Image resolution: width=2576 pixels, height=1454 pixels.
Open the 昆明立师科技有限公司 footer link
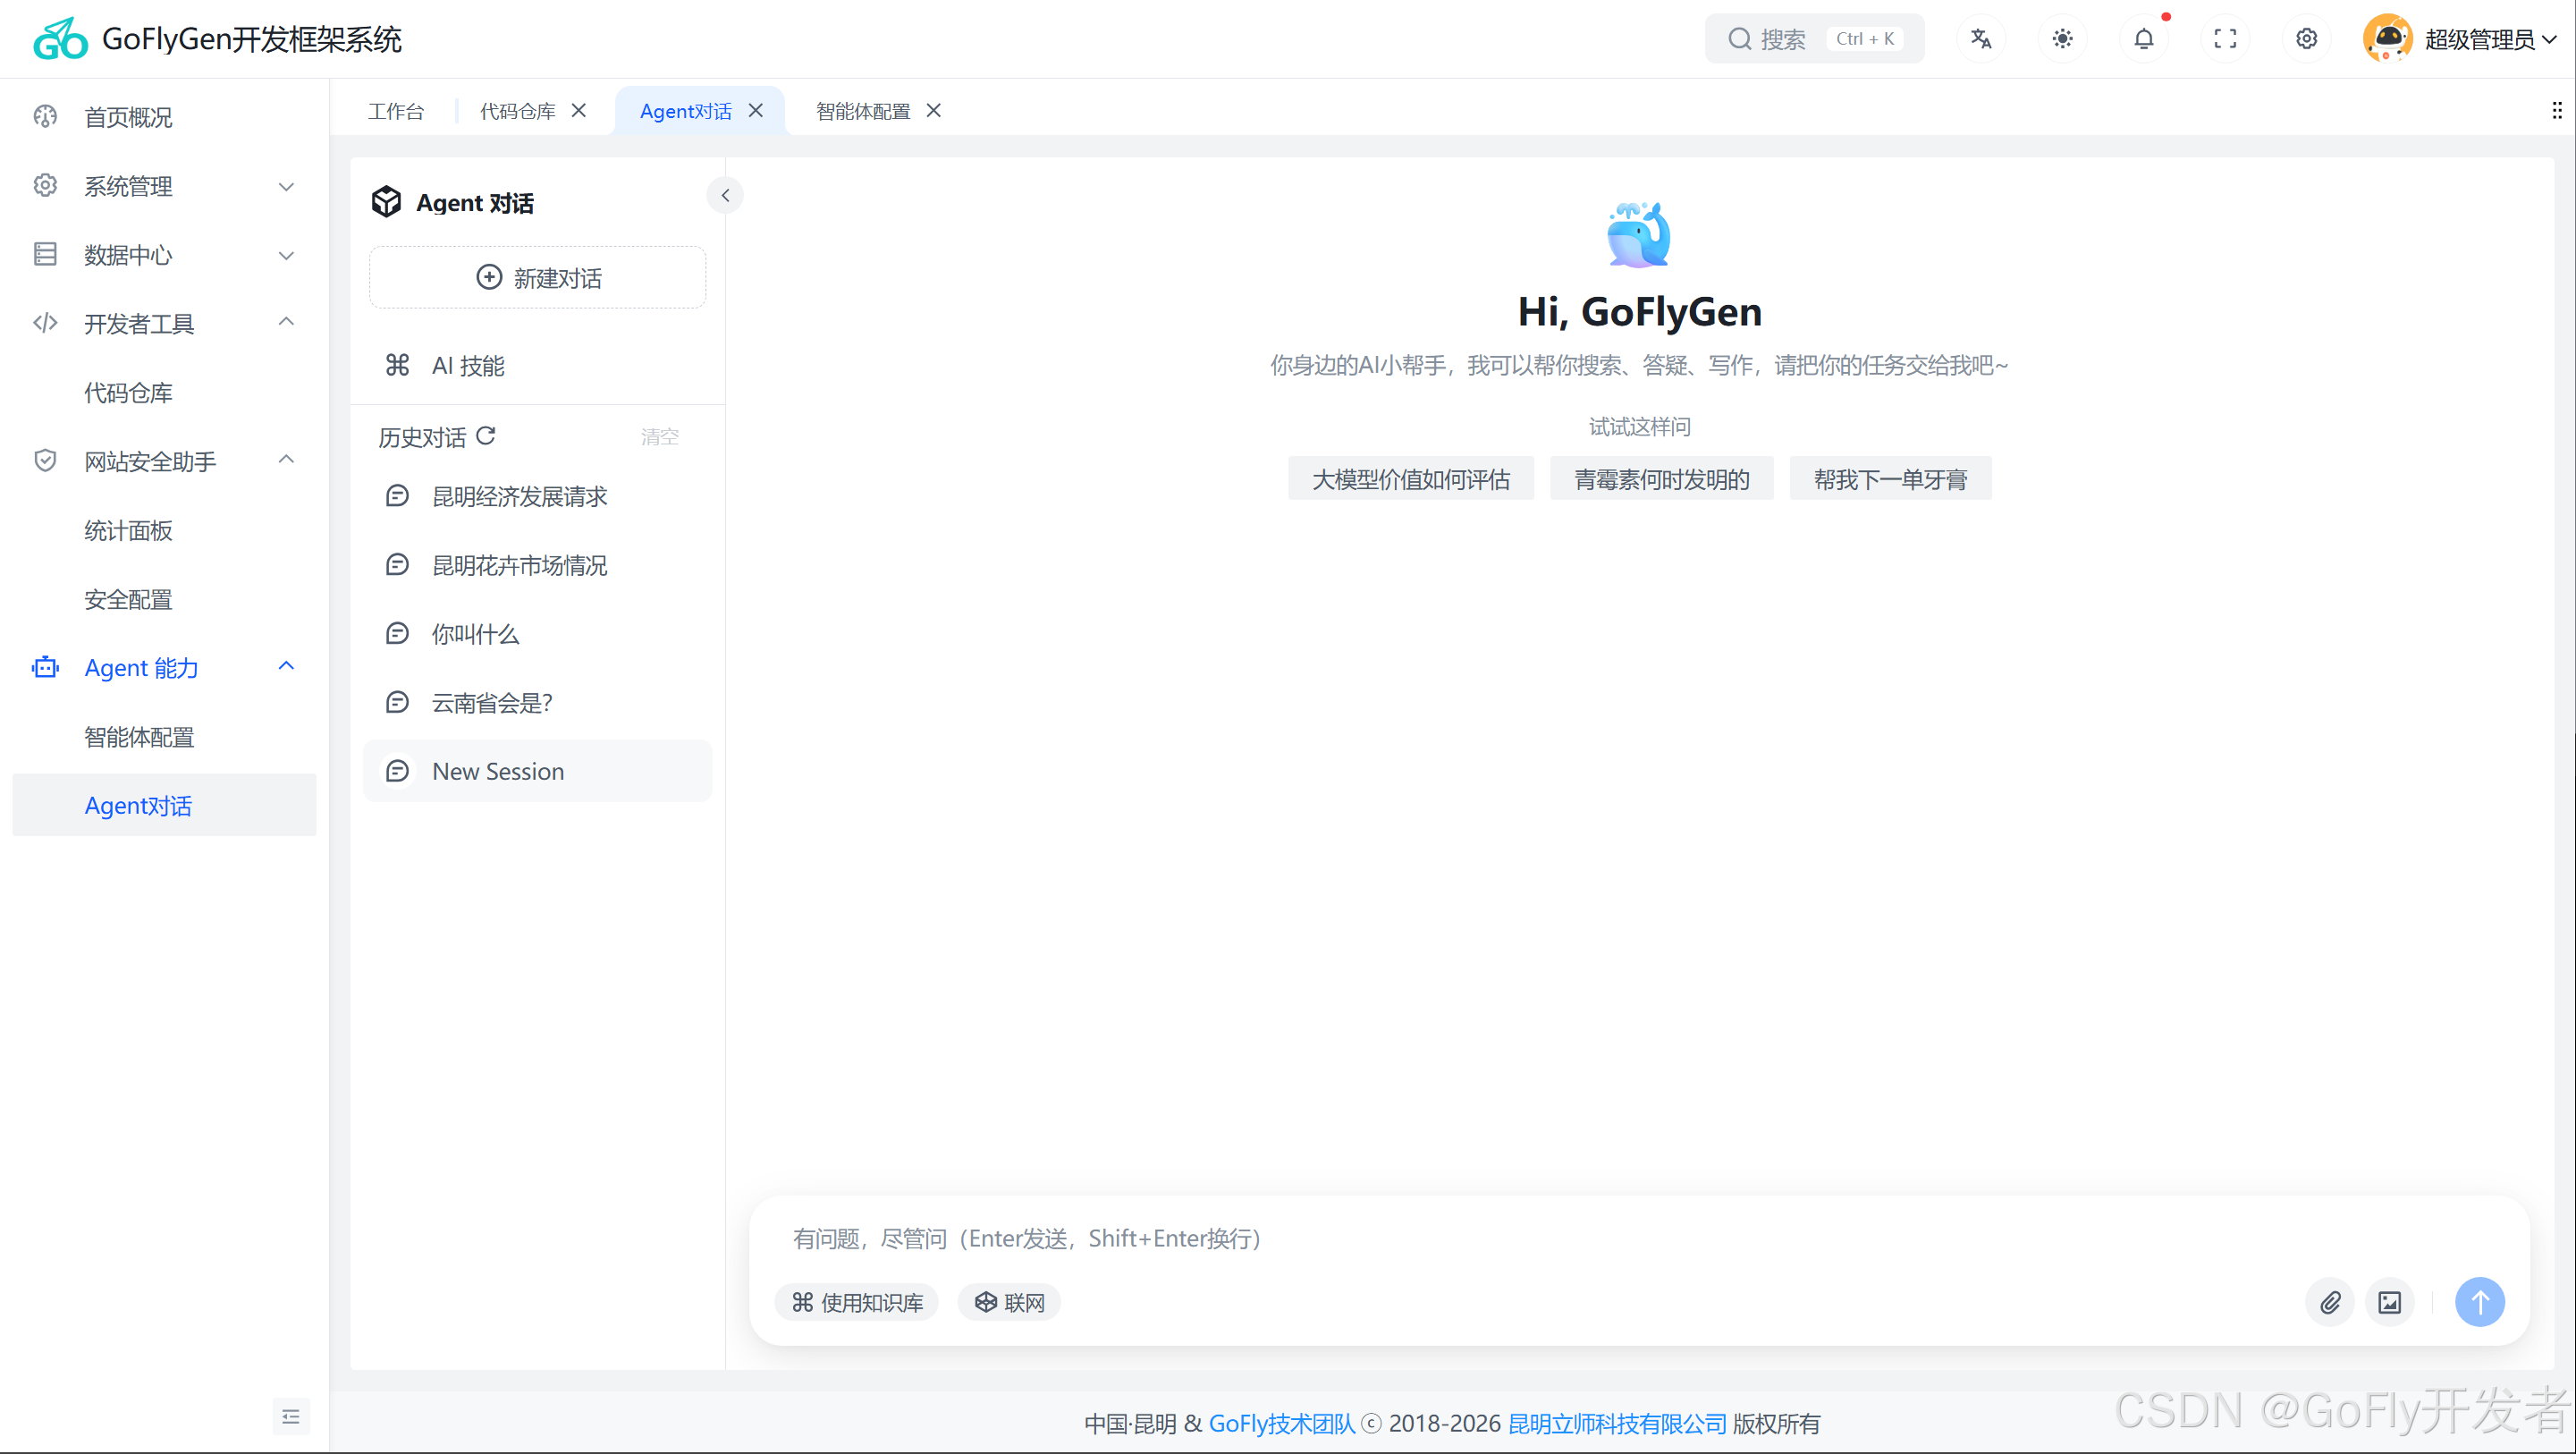(x=1617, y=1423)
